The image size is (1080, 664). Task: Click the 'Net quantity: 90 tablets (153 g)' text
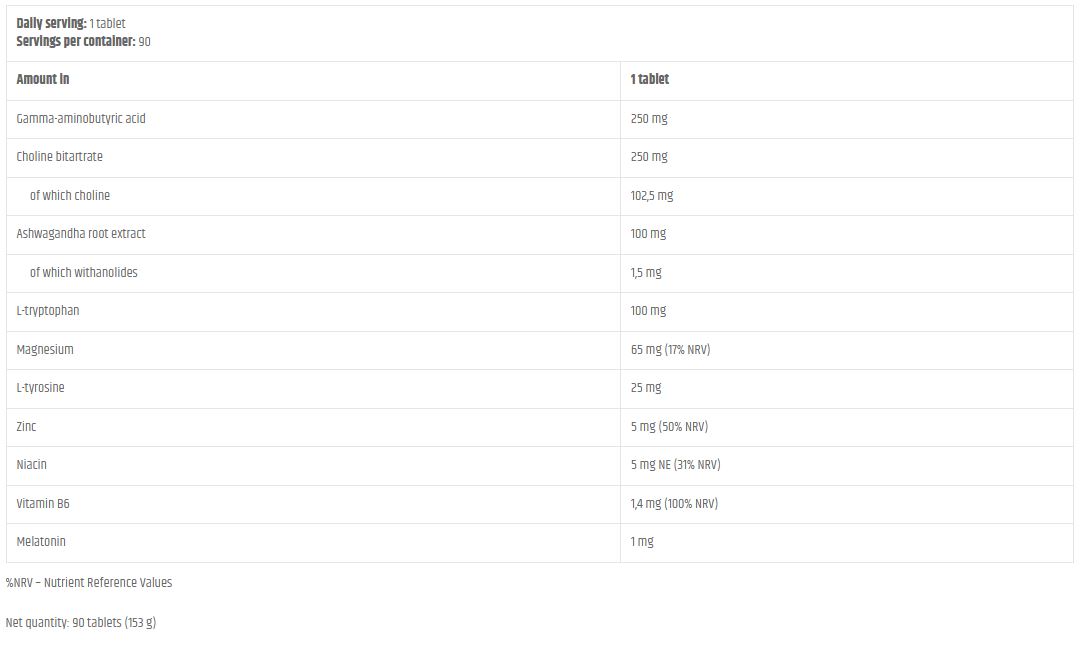[81, 623]
